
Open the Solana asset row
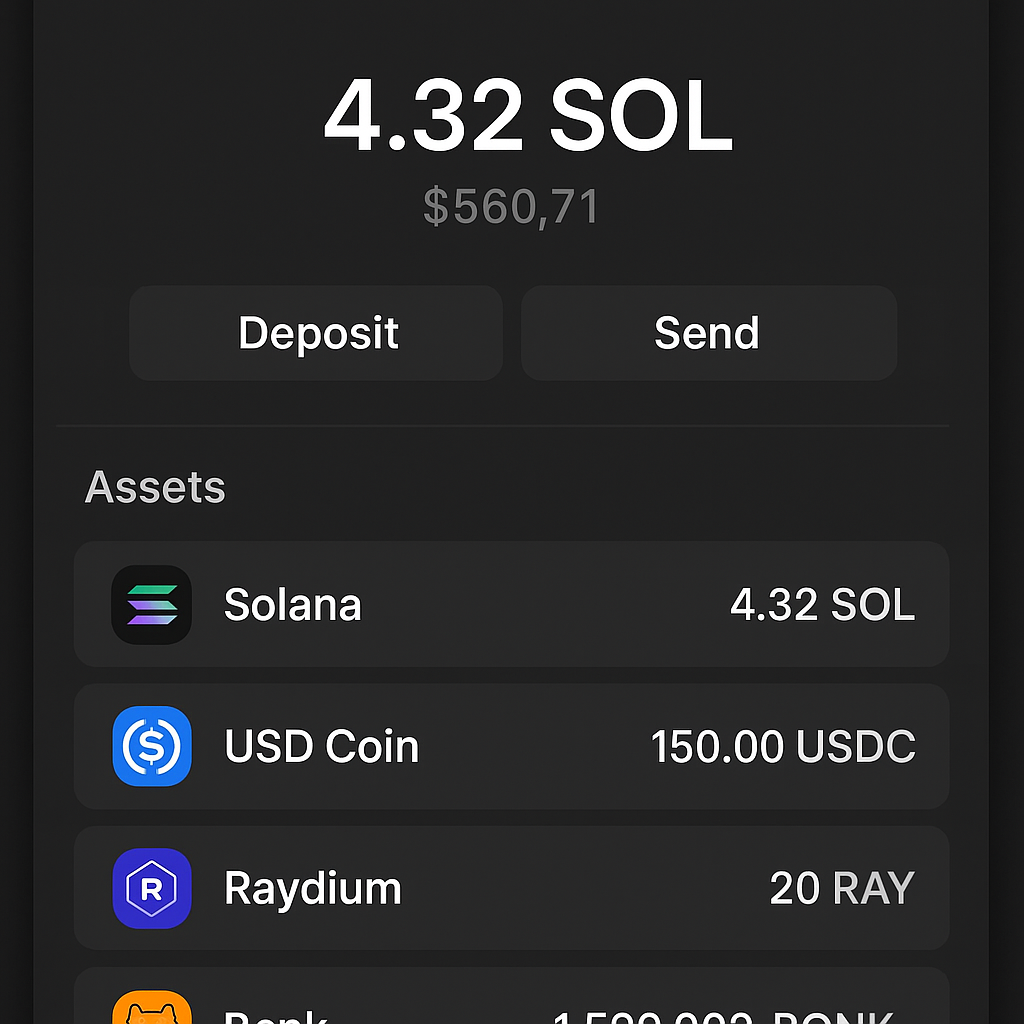(x=512, y=604)
